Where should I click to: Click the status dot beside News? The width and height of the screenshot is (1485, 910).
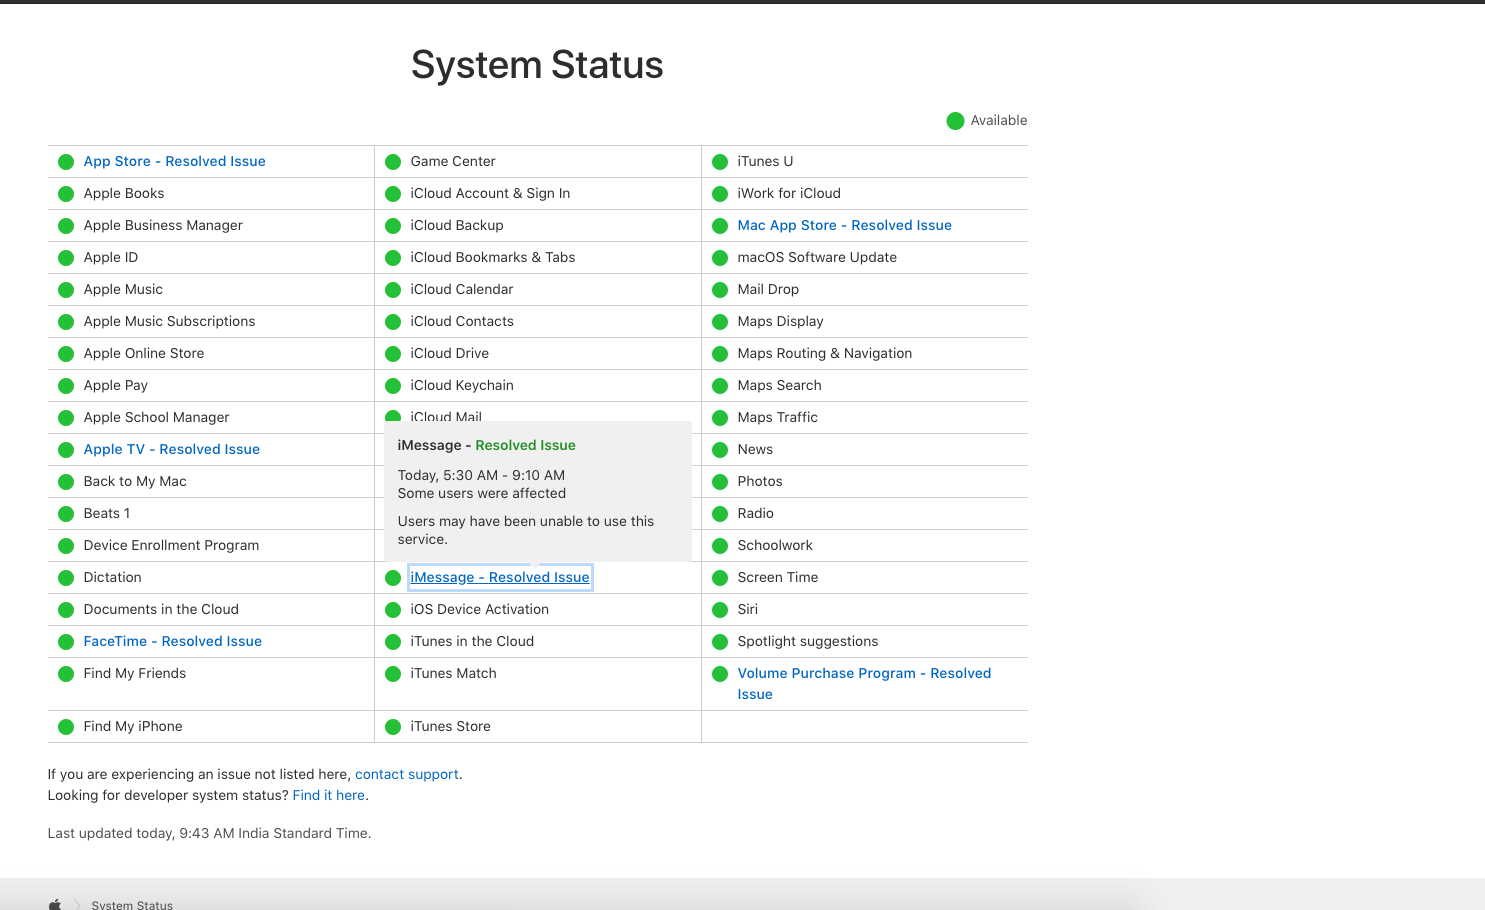pyautogui.click(x=720, y=450)
